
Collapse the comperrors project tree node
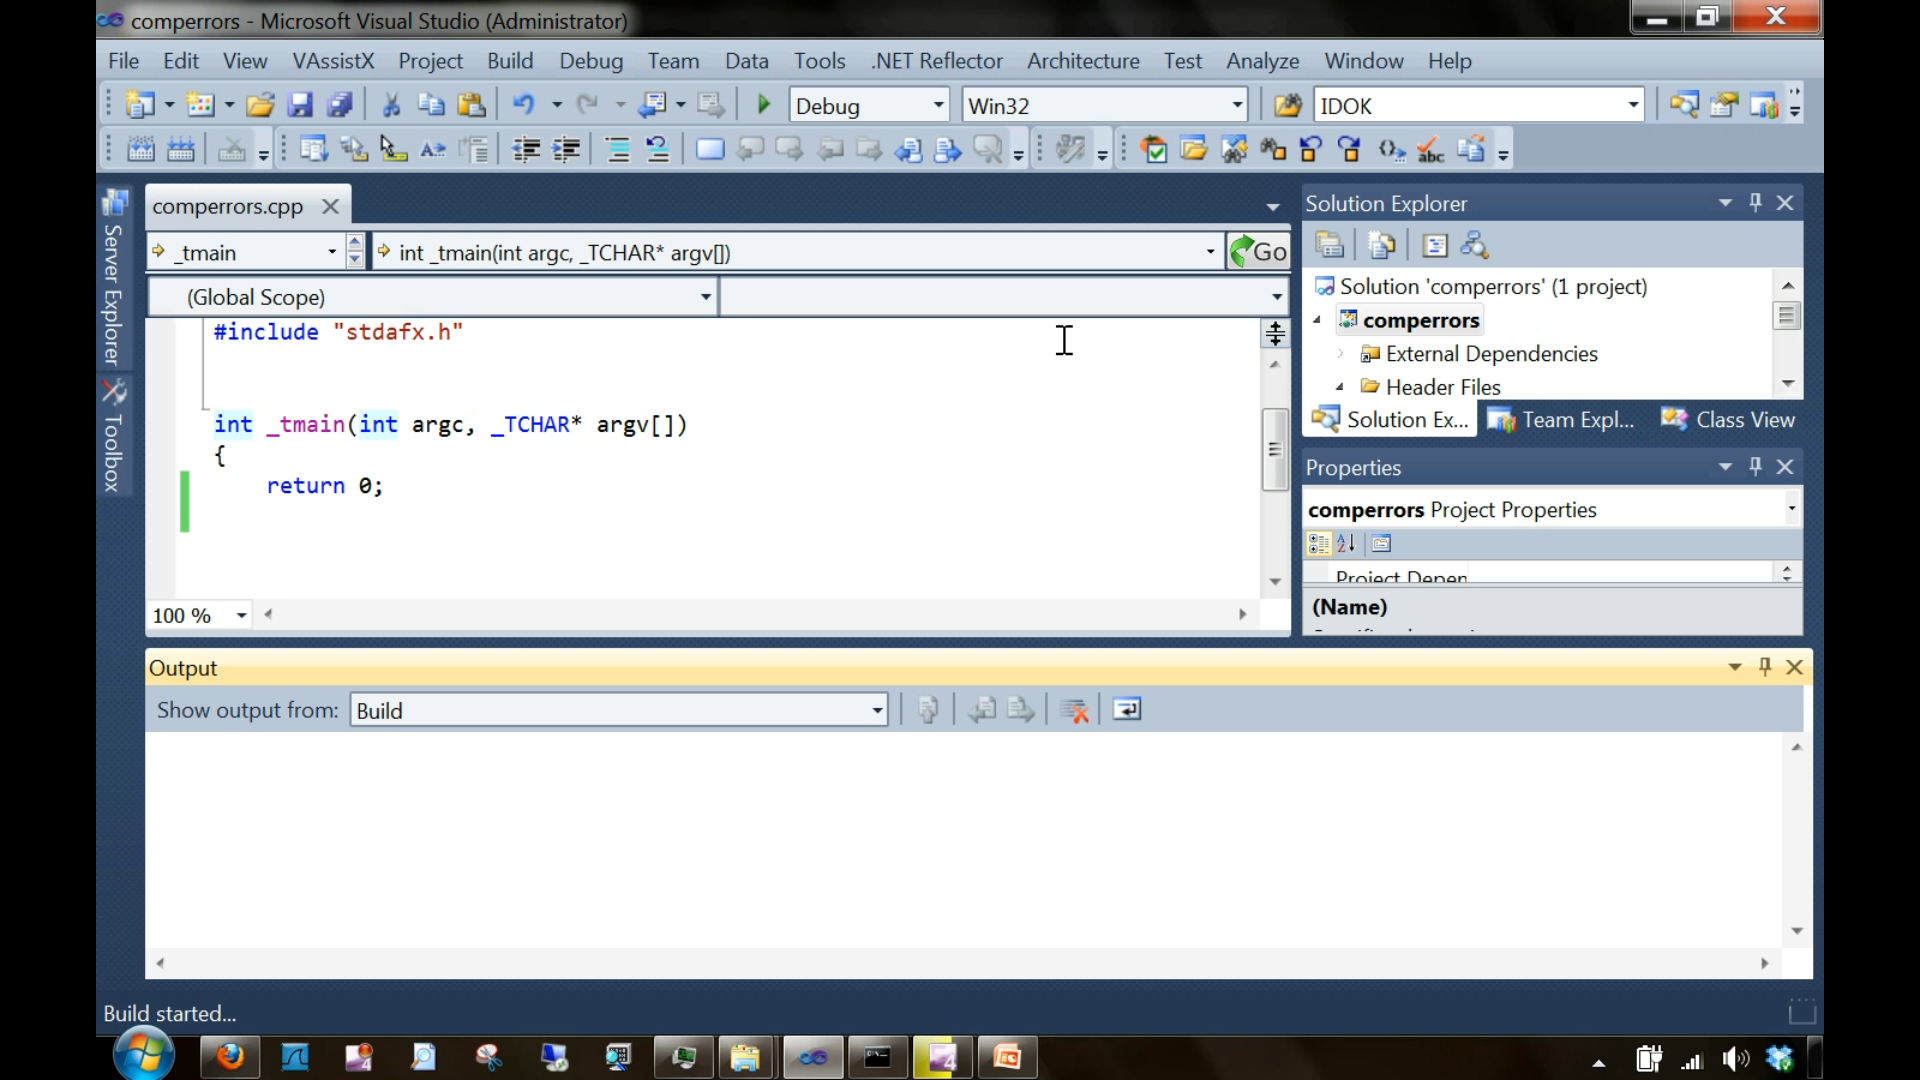(1318, 321)
